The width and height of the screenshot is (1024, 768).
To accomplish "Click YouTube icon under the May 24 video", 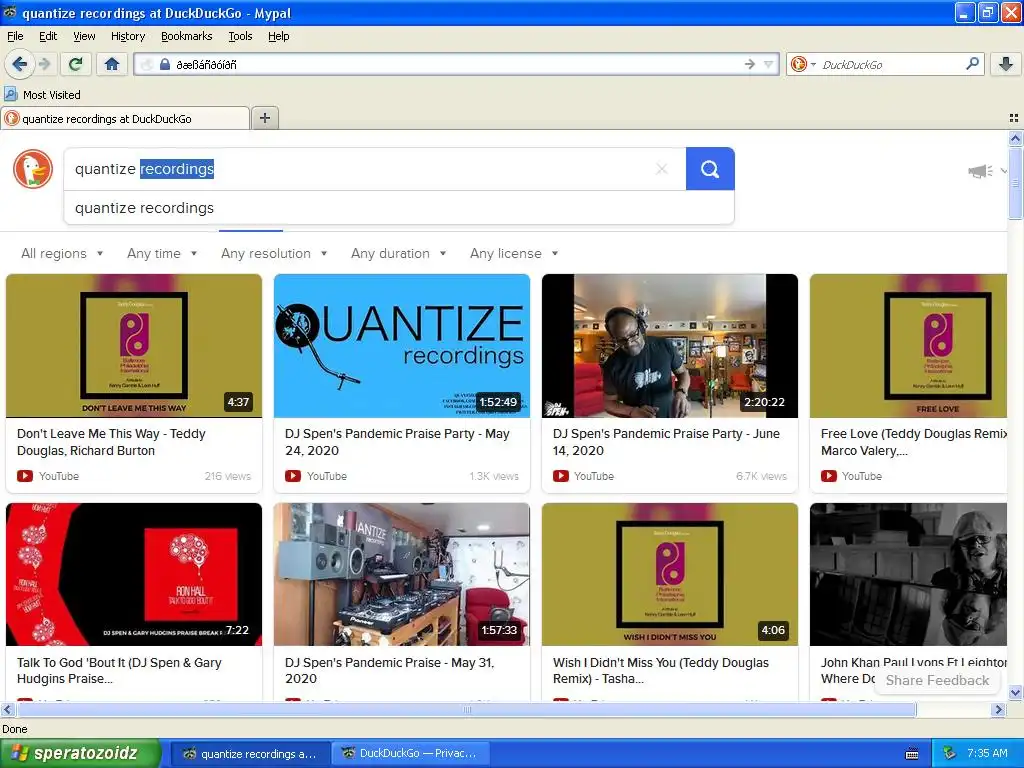I will (293, 476).
